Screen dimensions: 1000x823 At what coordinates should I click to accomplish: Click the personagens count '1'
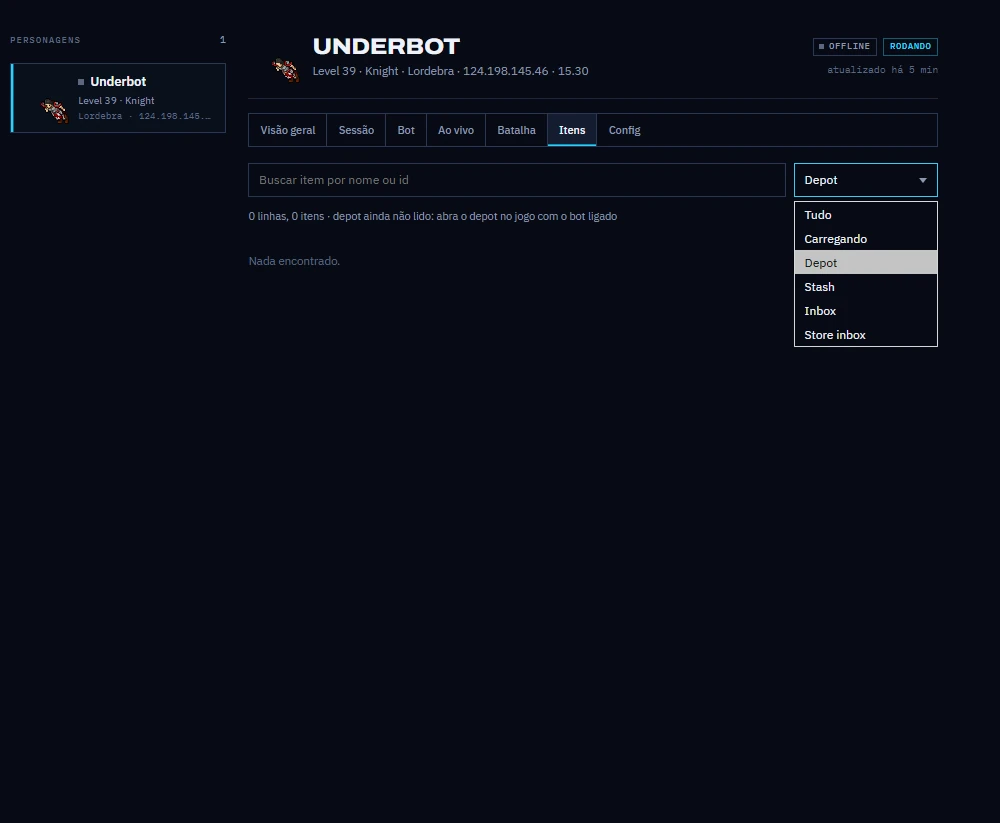click(223, 40)
